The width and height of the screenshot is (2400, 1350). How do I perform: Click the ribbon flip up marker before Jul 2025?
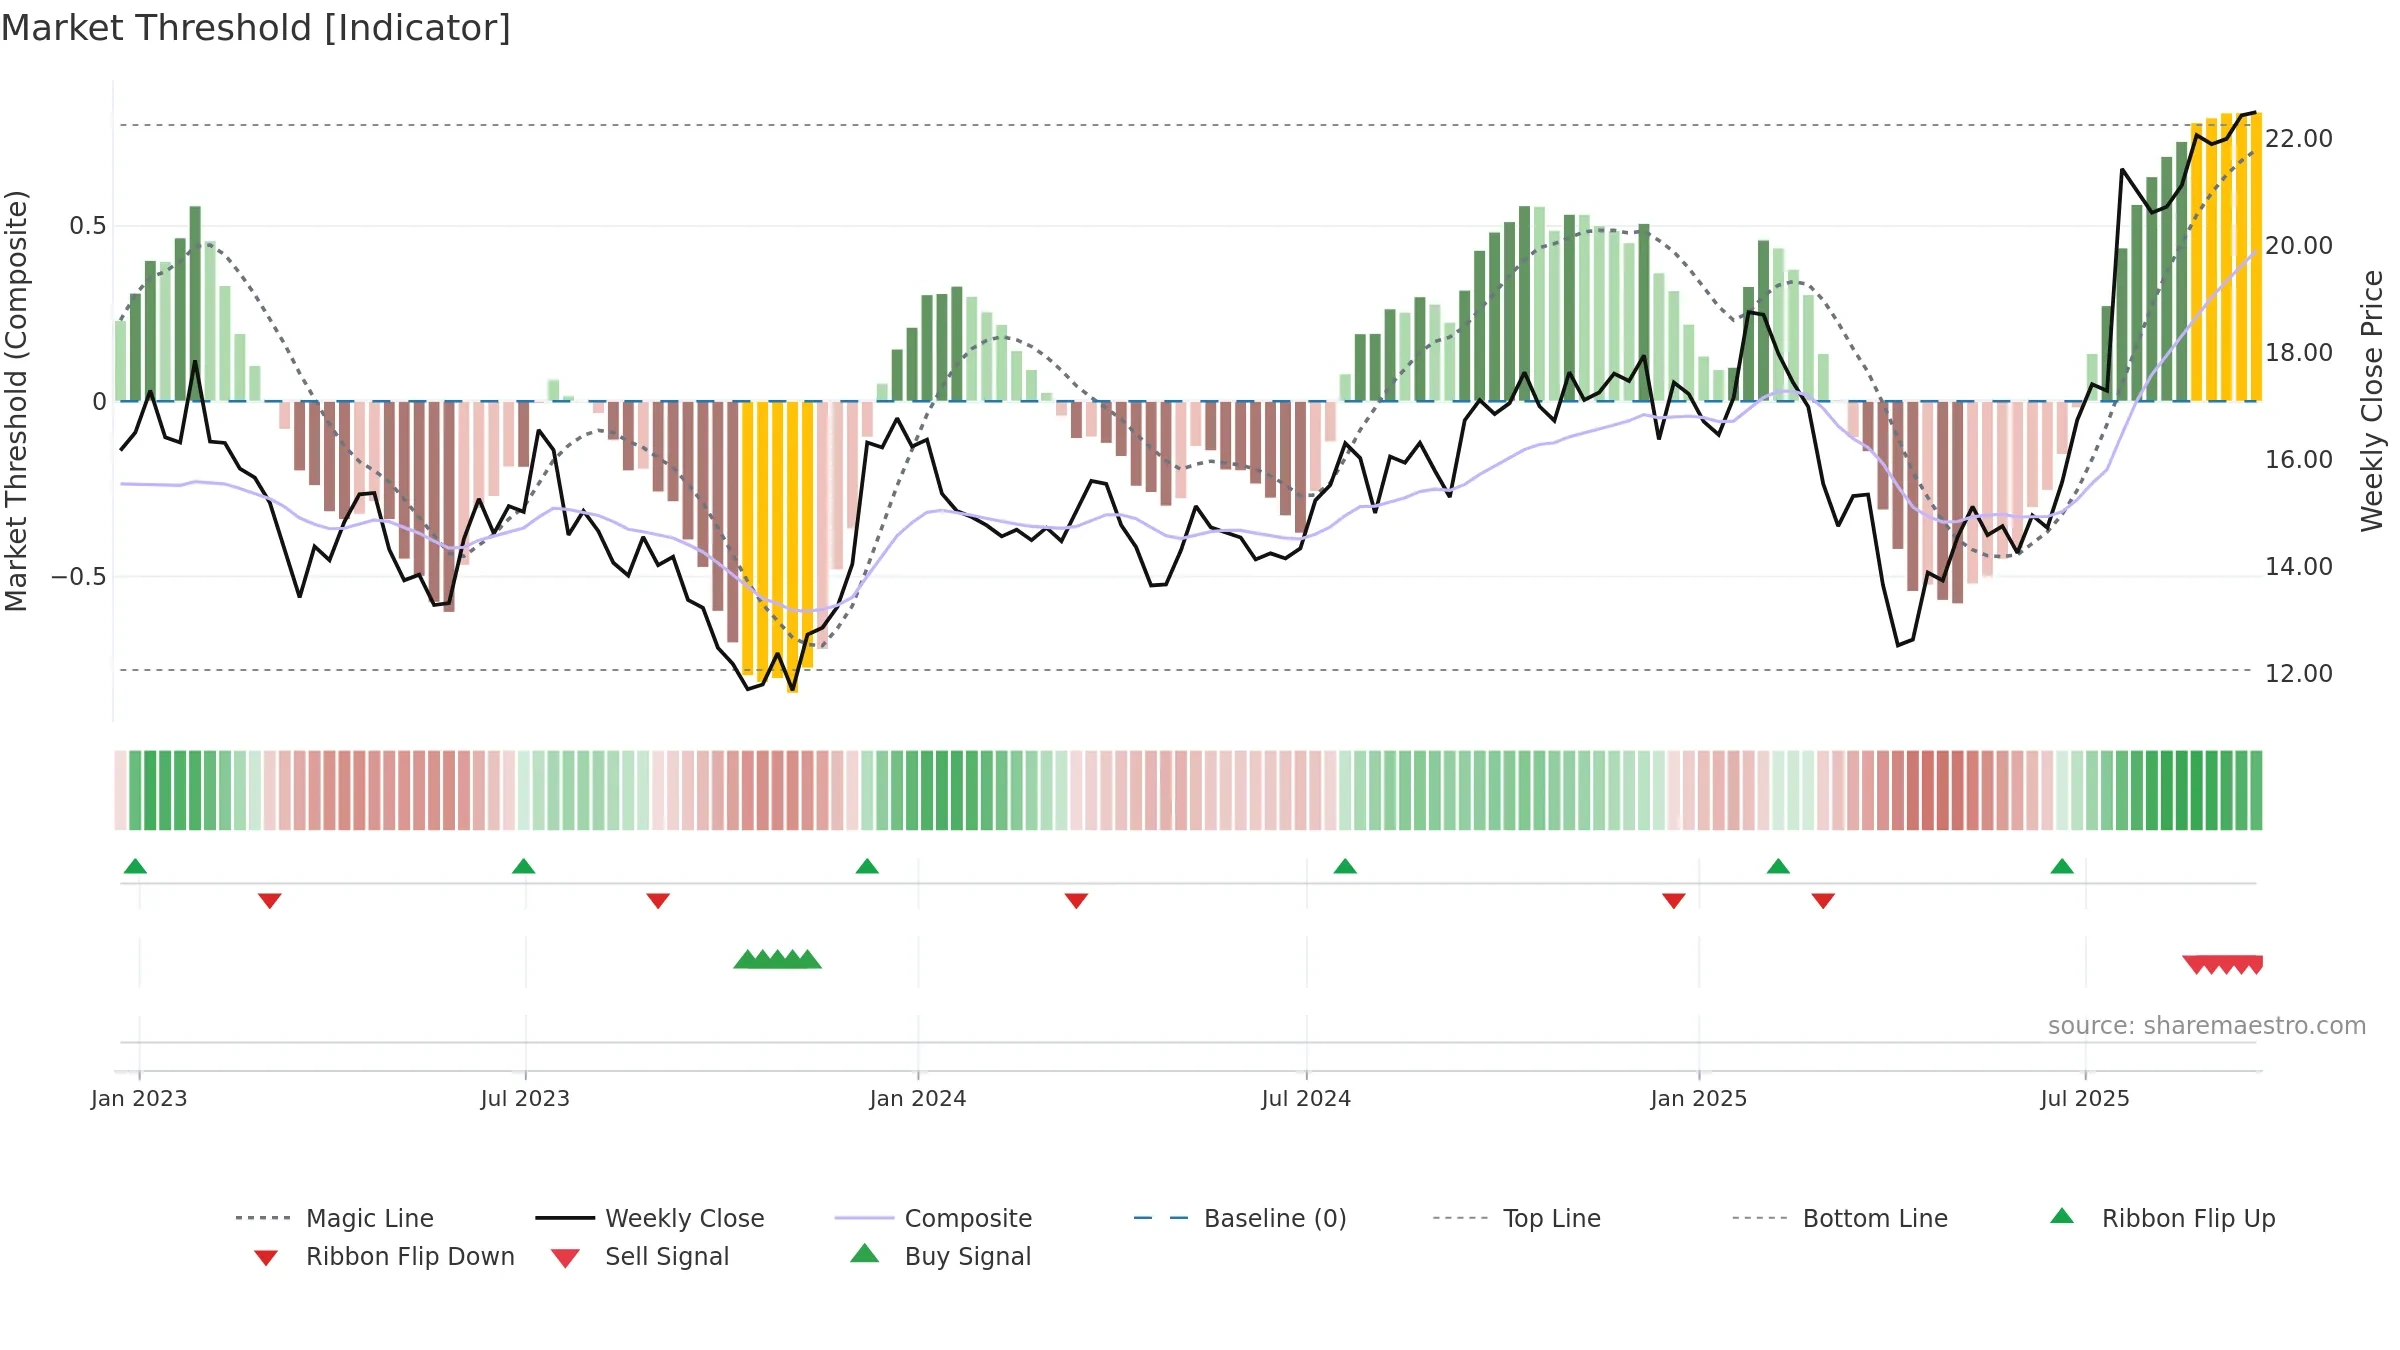point(2062,866)
